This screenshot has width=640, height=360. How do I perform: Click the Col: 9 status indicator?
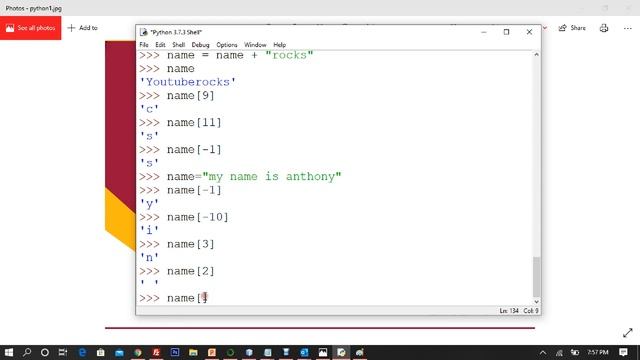531,311
